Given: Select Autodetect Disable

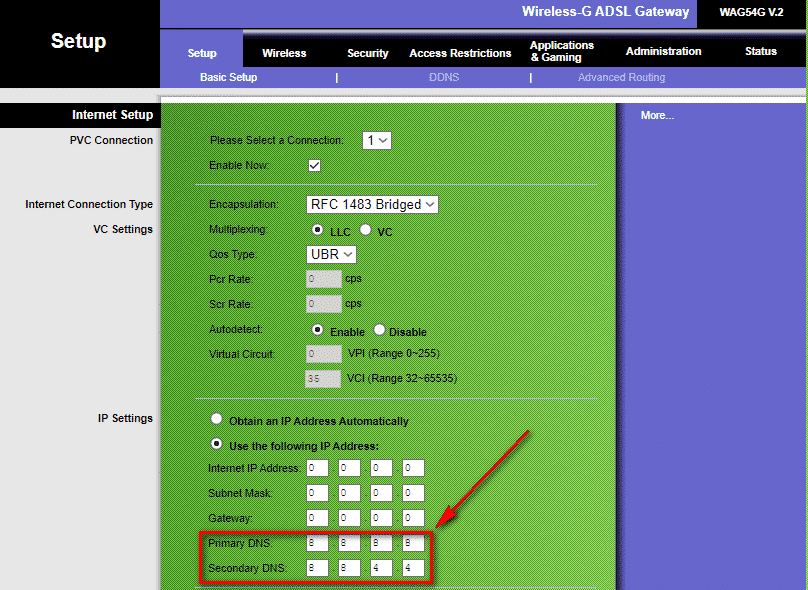Looking at the screenshot, I should click(x=379, y=330).
